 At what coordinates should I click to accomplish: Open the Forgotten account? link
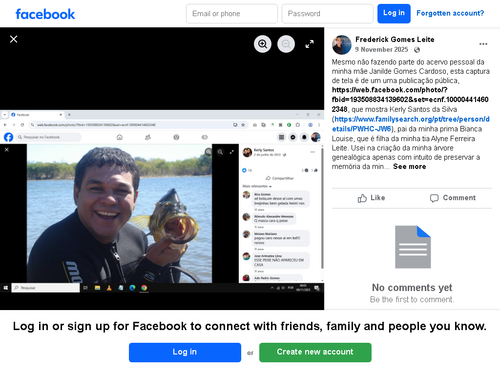coord(450,13)
